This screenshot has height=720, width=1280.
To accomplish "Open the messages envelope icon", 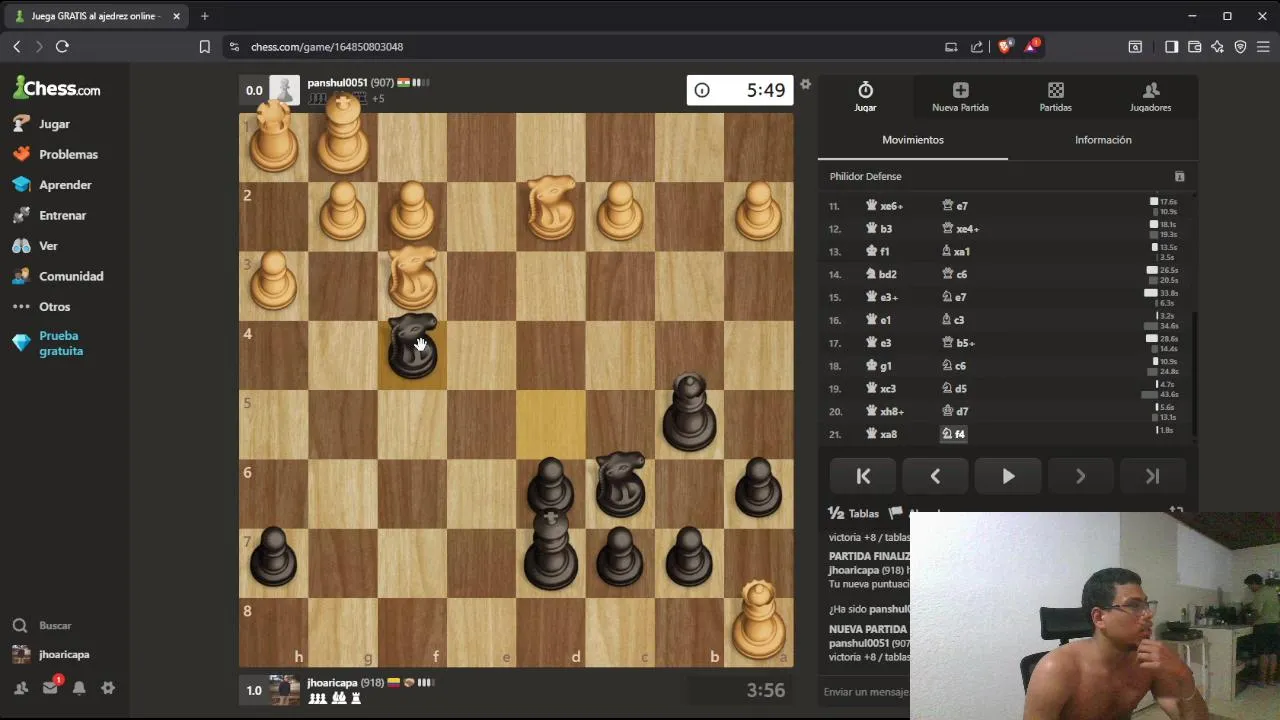I will click(50, 688).
